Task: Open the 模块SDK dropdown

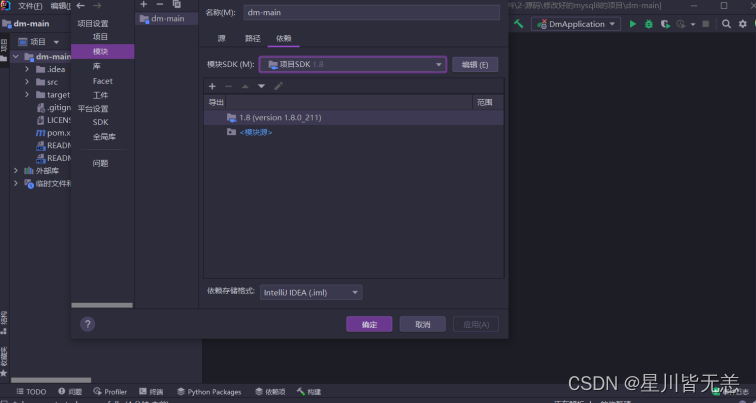Action: pos(353,65)
